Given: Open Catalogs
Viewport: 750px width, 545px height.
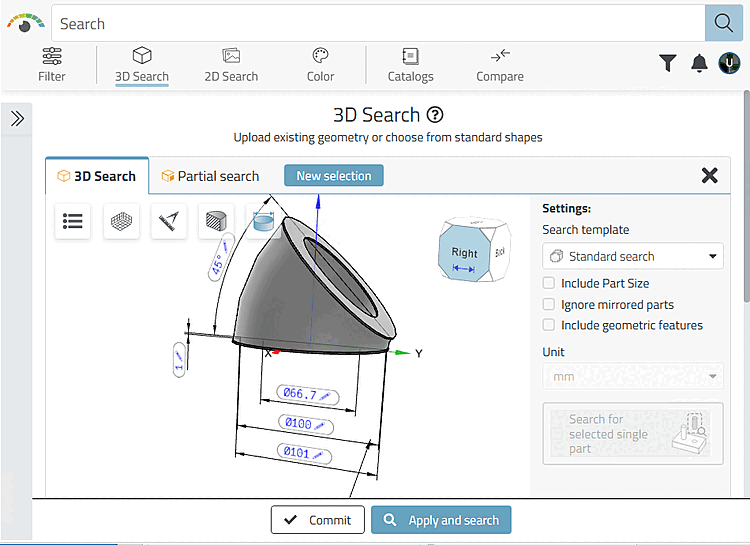Looking at the screenshot, I should coord(410,65).
